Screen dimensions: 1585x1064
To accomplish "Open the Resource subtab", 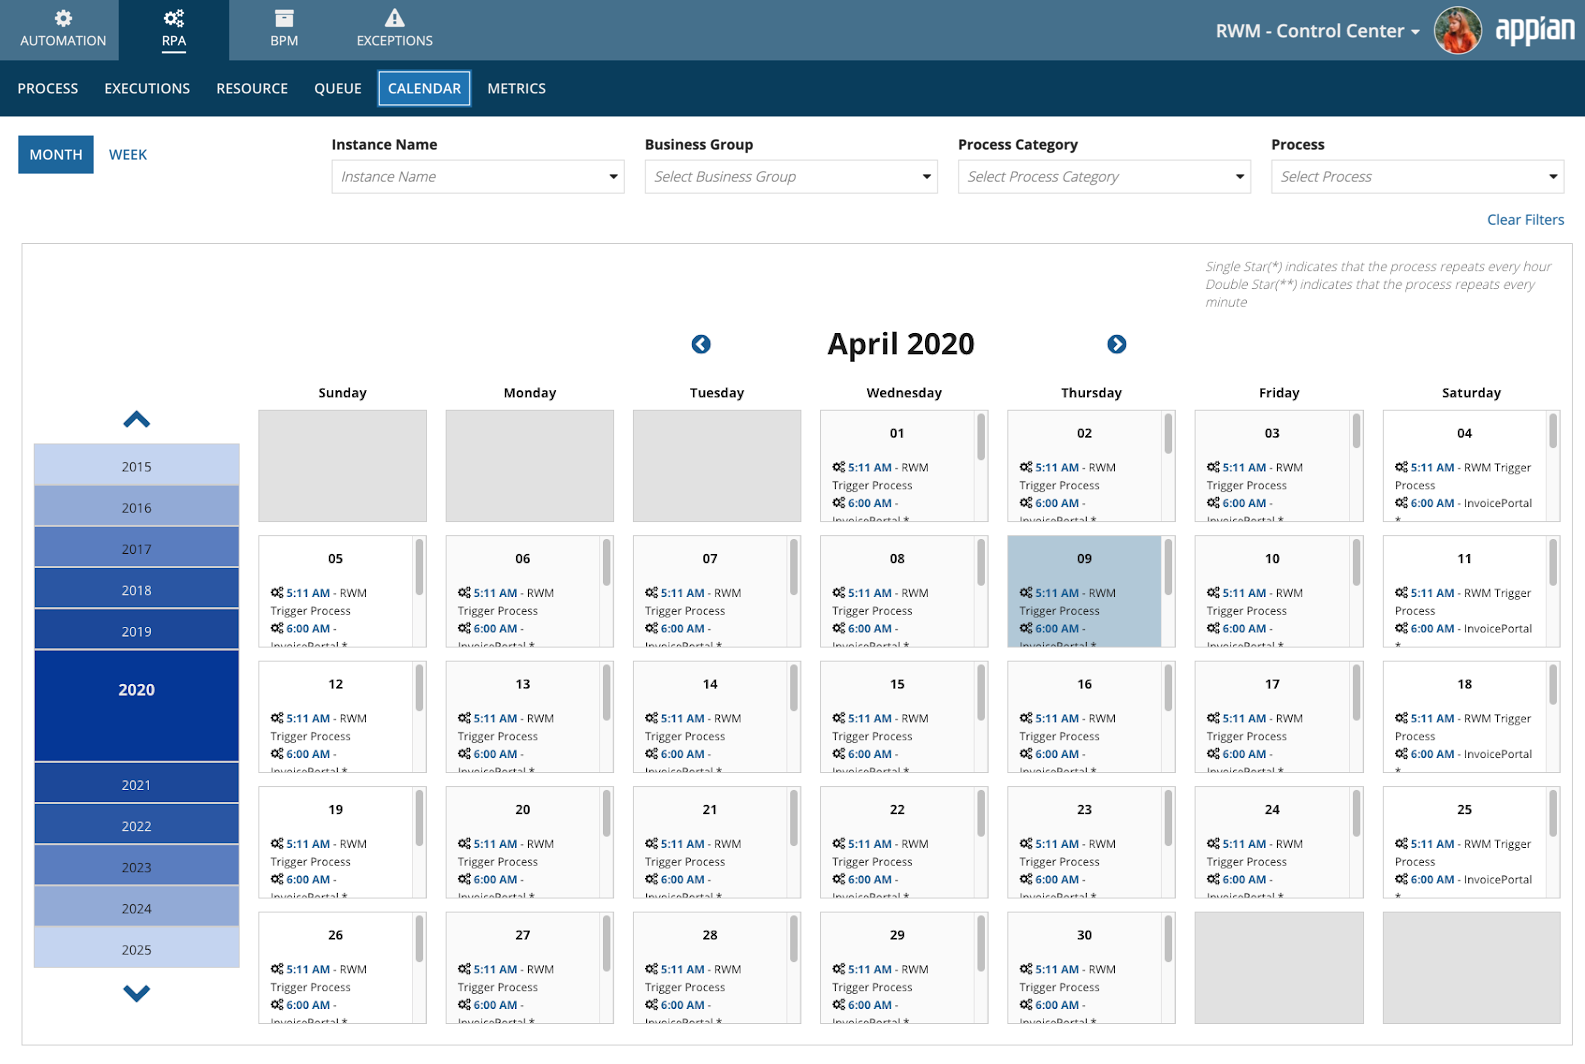I will 252,88.
